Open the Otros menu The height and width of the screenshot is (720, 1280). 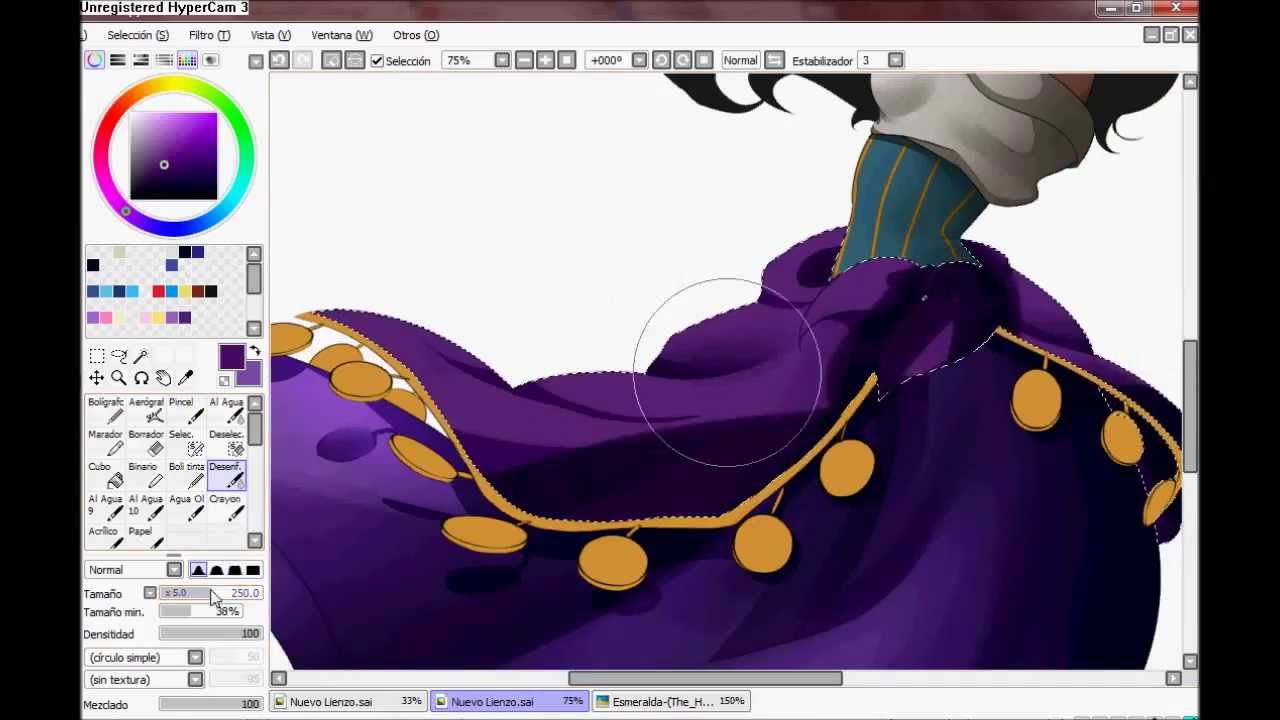click(416, 35)
